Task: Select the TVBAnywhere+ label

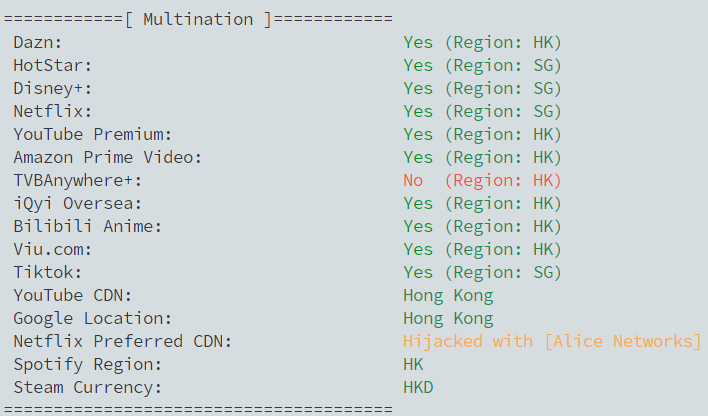Action: (78, 181)
